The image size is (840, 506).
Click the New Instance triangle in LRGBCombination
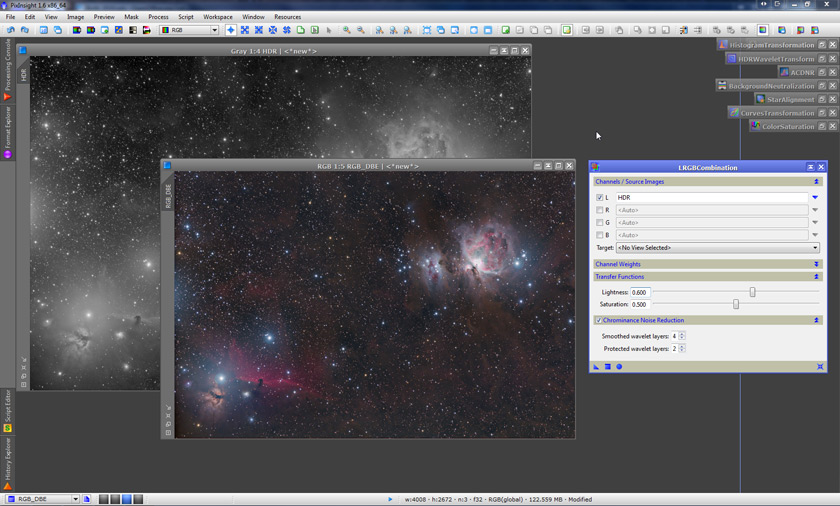[596, 367]
